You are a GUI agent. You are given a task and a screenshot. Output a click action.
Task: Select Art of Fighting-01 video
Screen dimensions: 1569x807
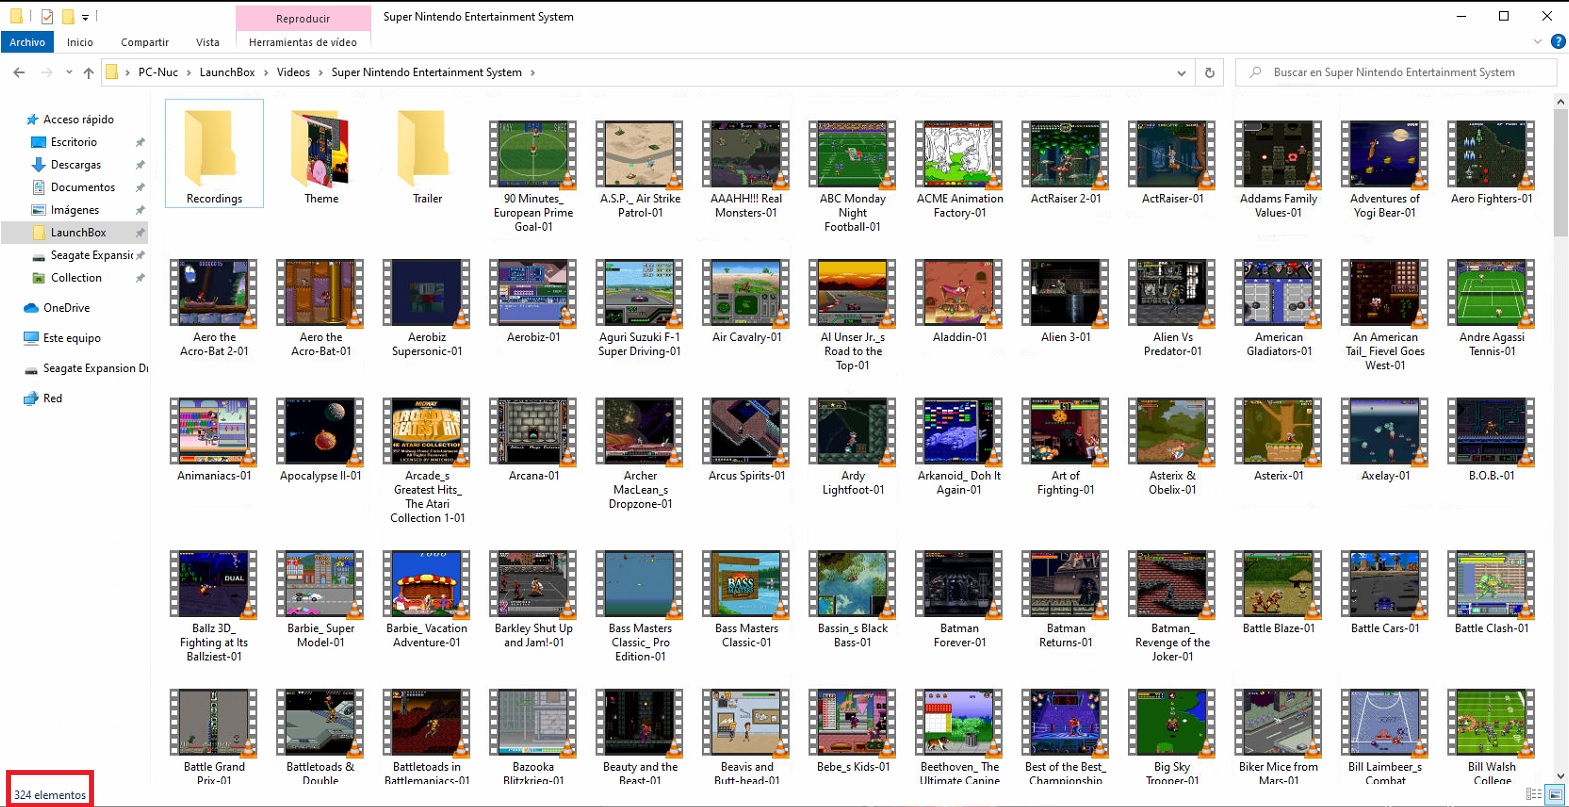pos(1066,445)
